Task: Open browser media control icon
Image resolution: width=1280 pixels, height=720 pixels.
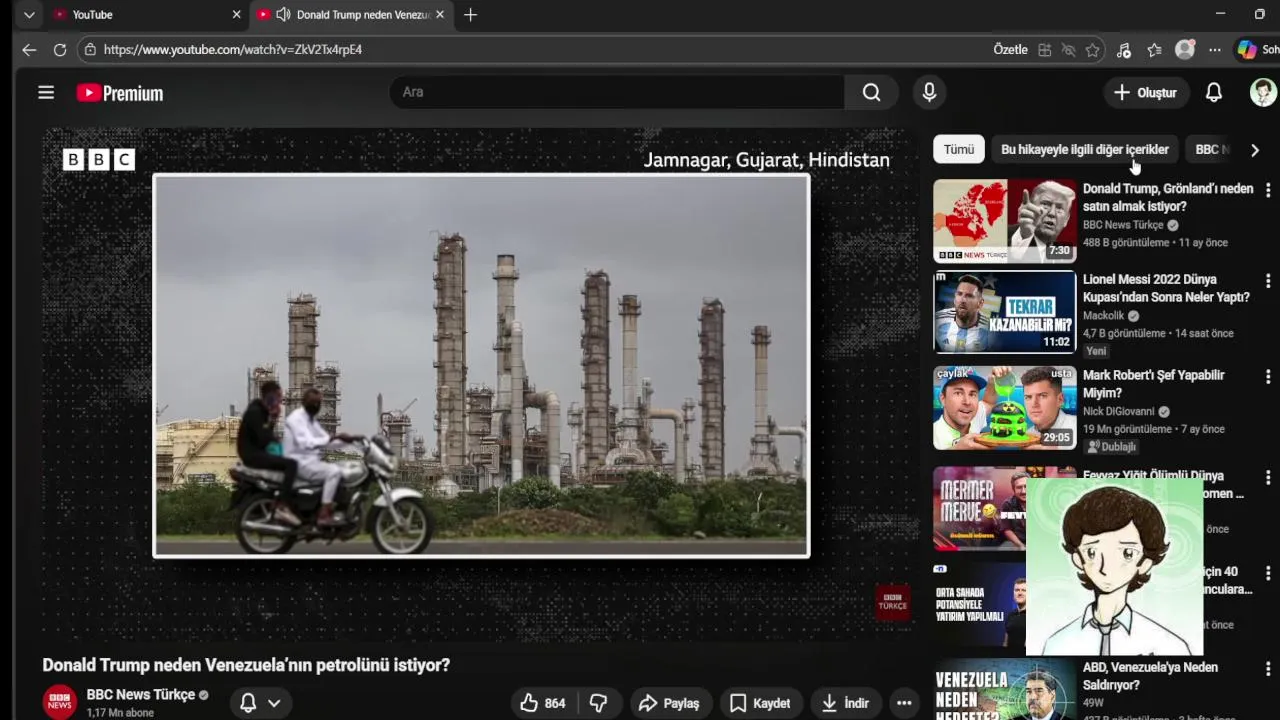Action: point(1124,50)
